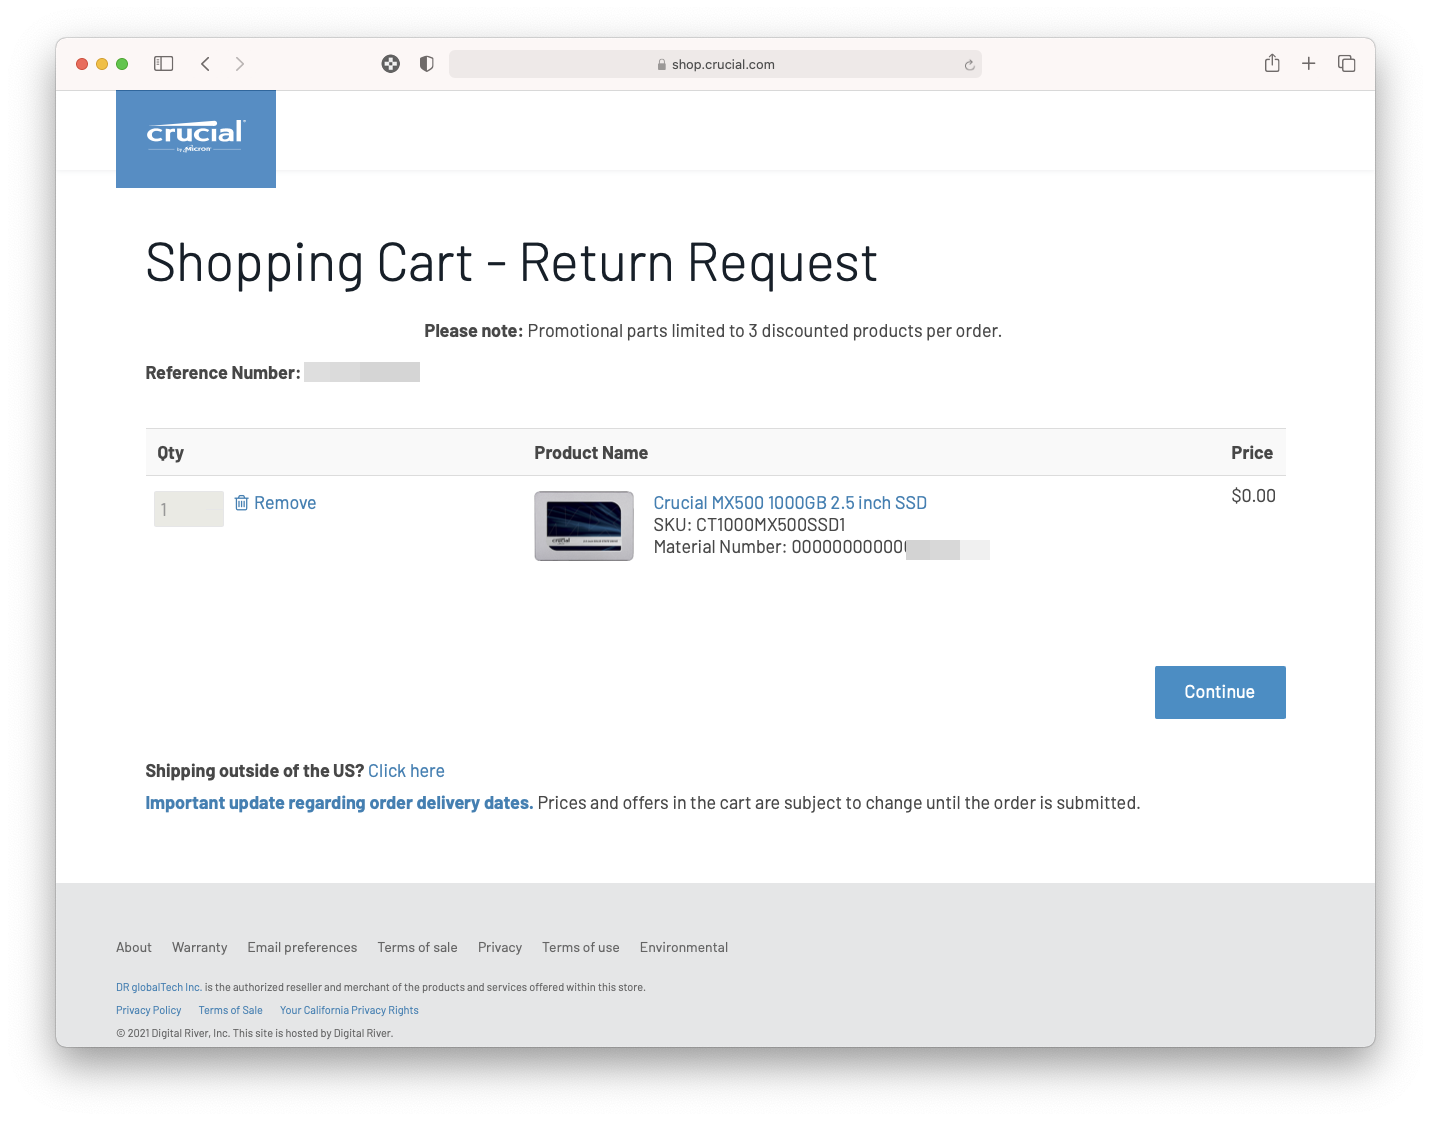Image resolution: width=1431 pixels, height=1121 pixels.
Task: Open important update regarding delivery dates link
Action: coord(339,803)
